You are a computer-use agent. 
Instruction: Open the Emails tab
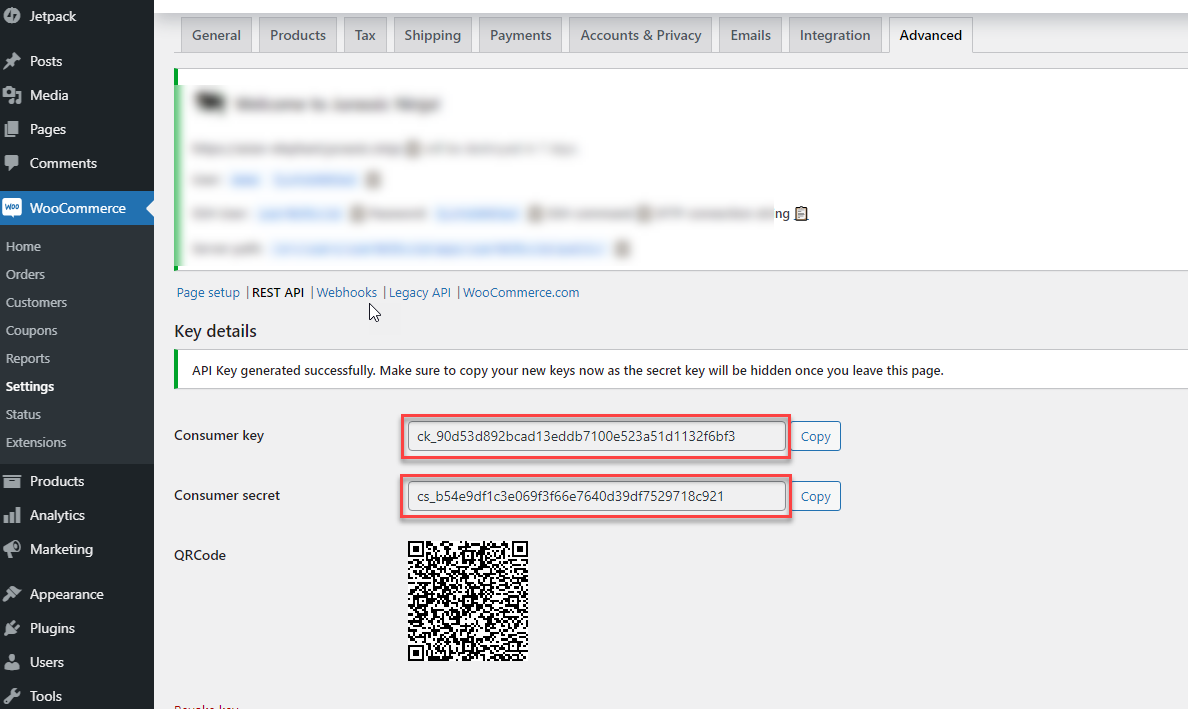pyautogui.click(x=751, y=35)
